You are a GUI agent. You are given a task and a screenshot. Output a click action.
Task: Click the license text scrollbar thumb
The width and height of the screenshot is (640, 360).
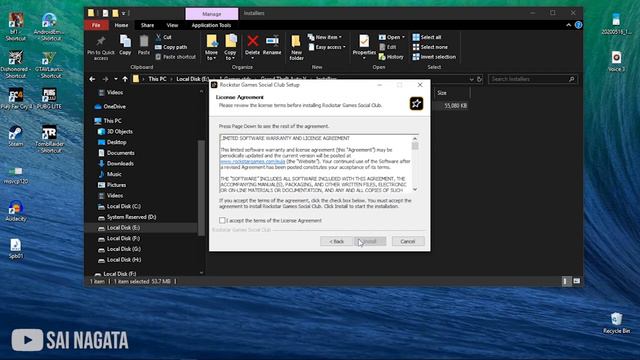(x=415, y=146)
